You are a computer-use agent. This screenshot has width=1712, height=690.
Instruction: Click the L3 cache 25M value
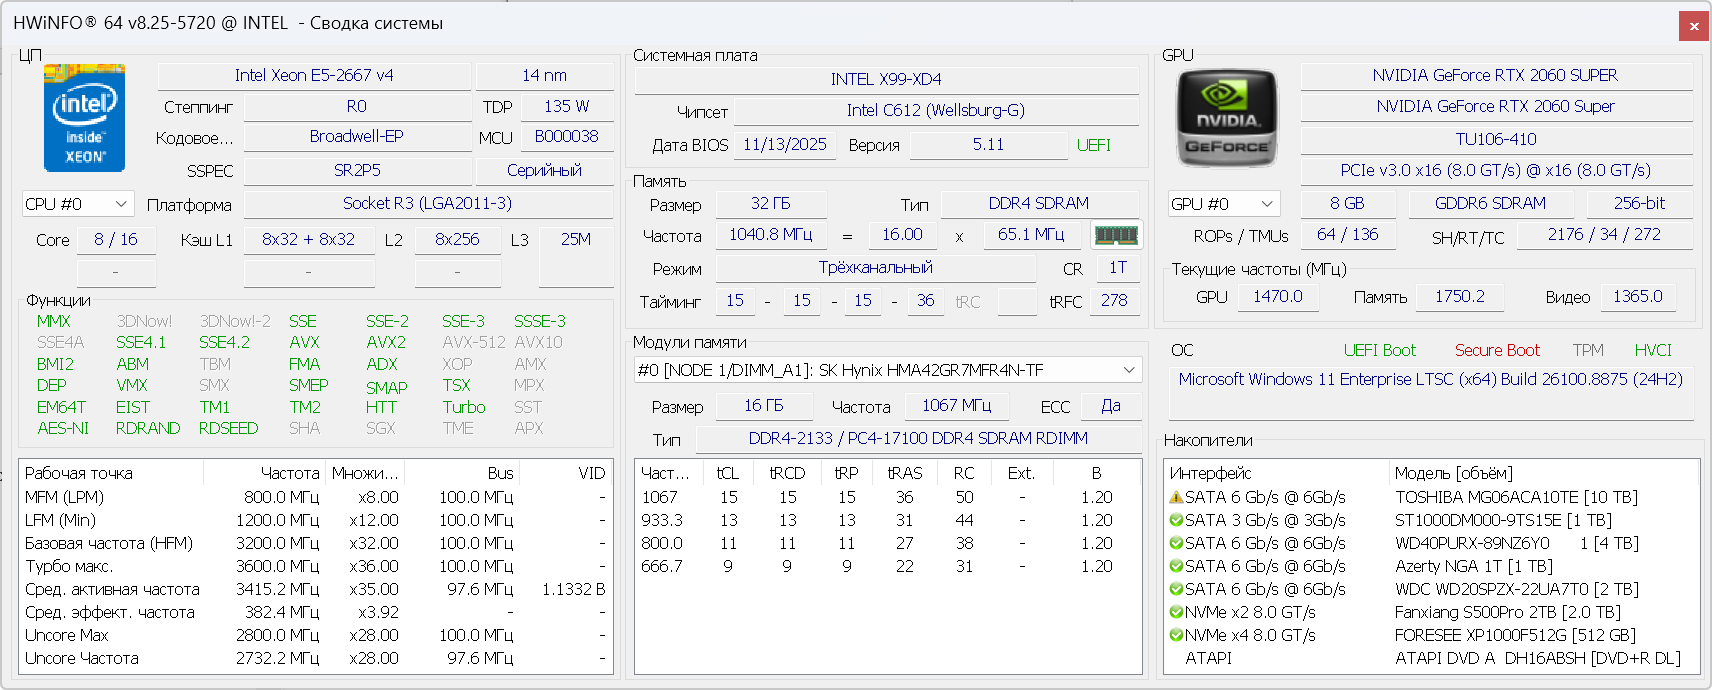[576, 239]
